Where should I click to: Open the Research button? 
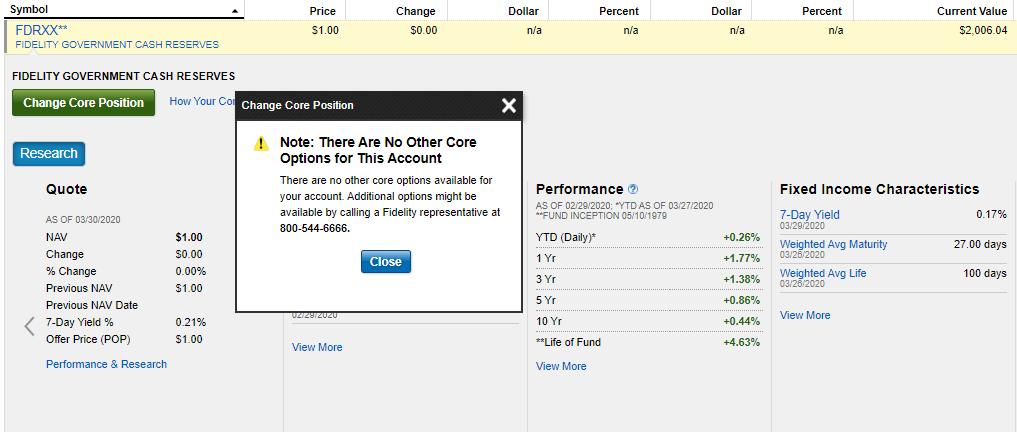tap(49, 153)
